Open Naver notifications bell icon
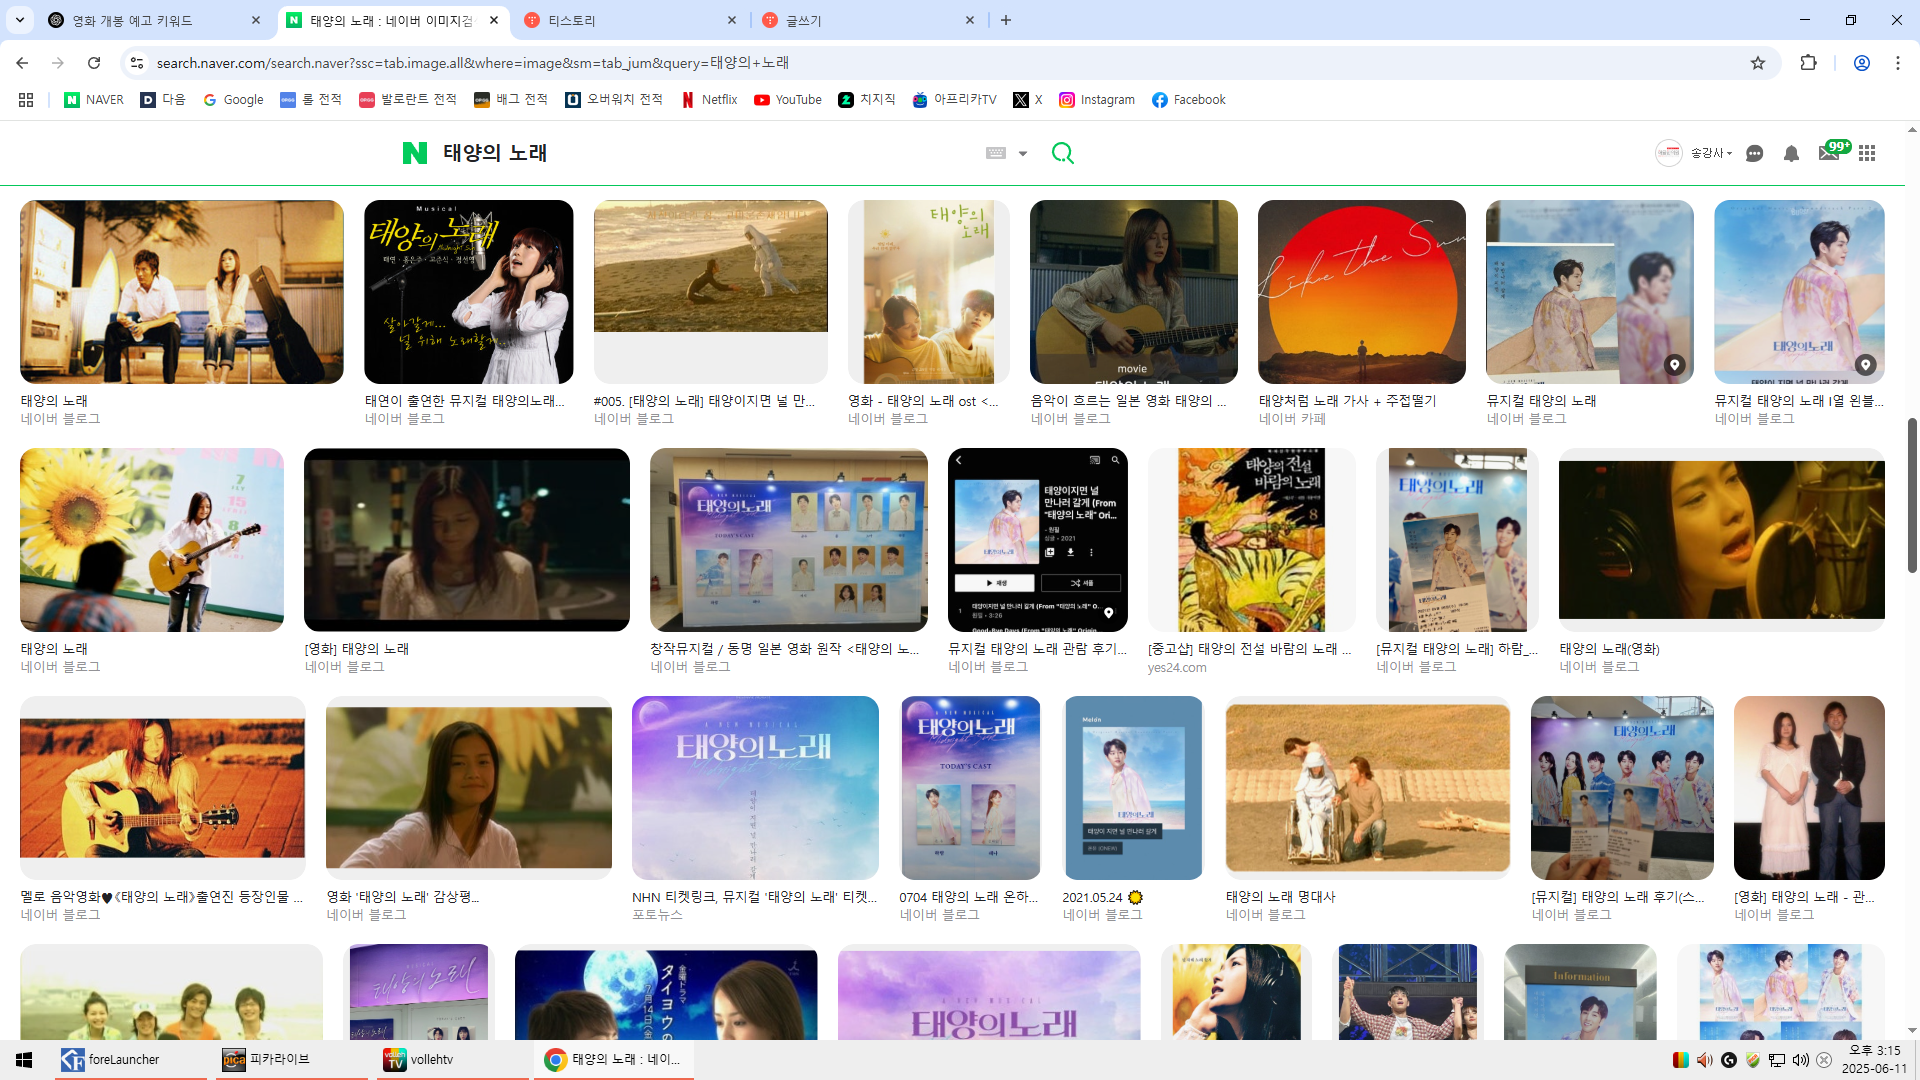The width and height of the screenshot is (1920, 1080). (1791, 153)
